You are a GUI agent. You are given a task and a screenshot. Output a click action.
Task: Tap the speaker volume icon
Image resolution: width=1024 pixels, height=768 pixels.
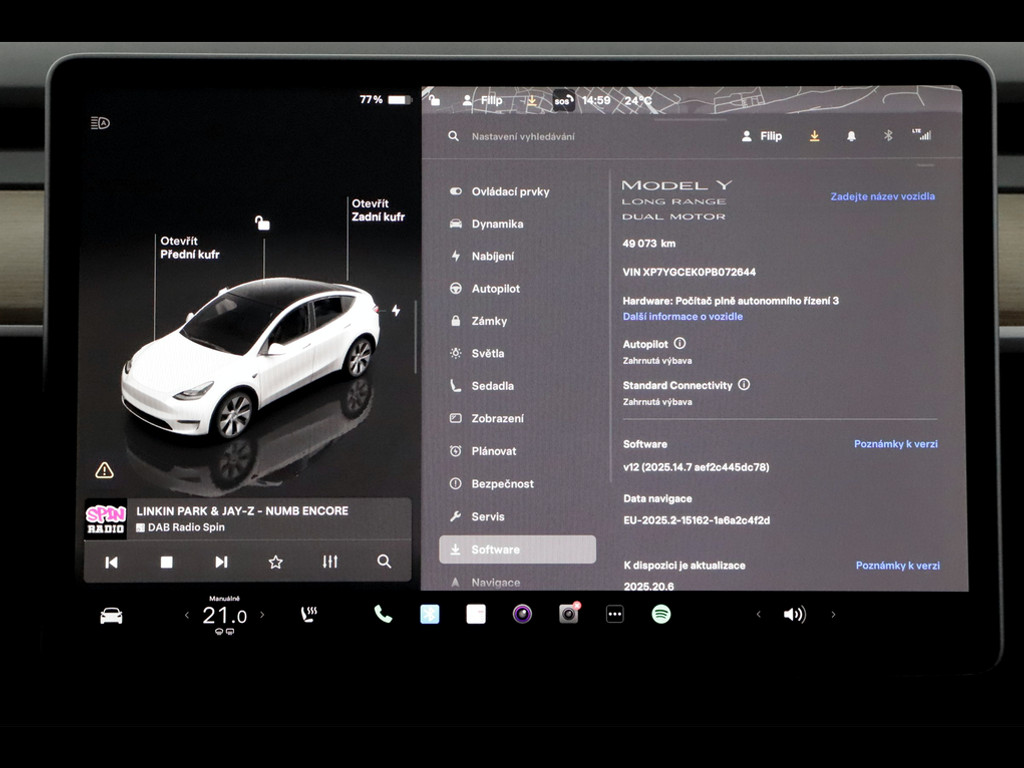point(795,615)
